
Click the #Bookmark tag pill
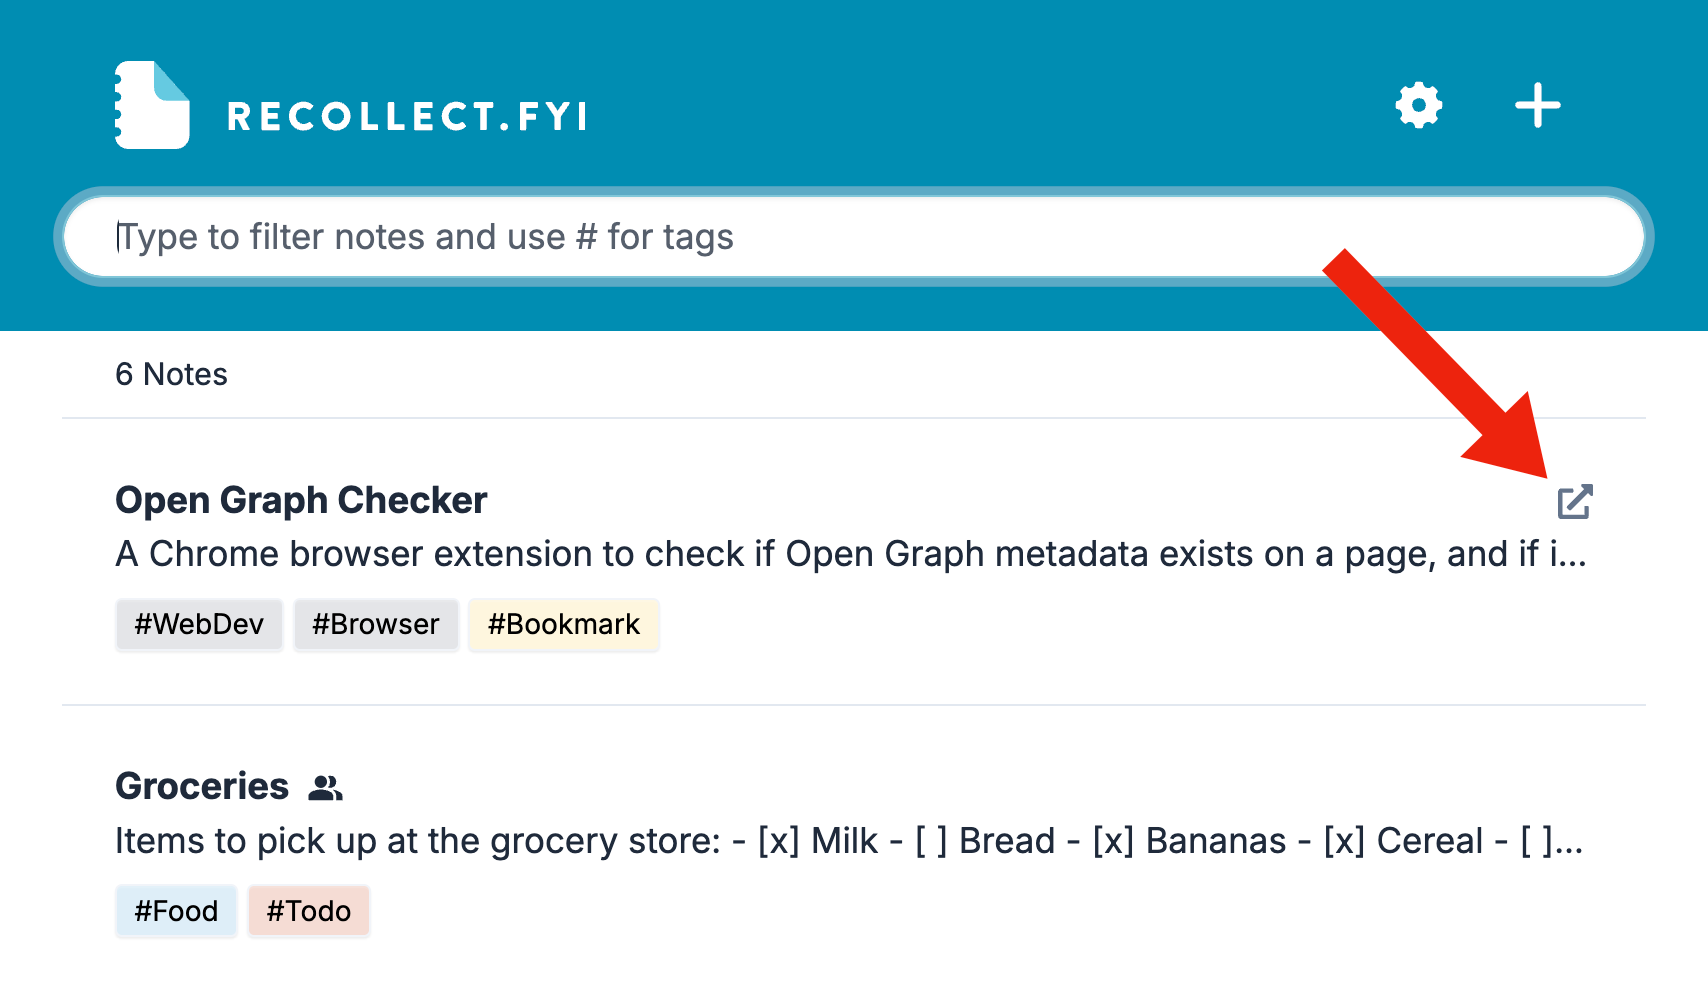coord(563,624)
